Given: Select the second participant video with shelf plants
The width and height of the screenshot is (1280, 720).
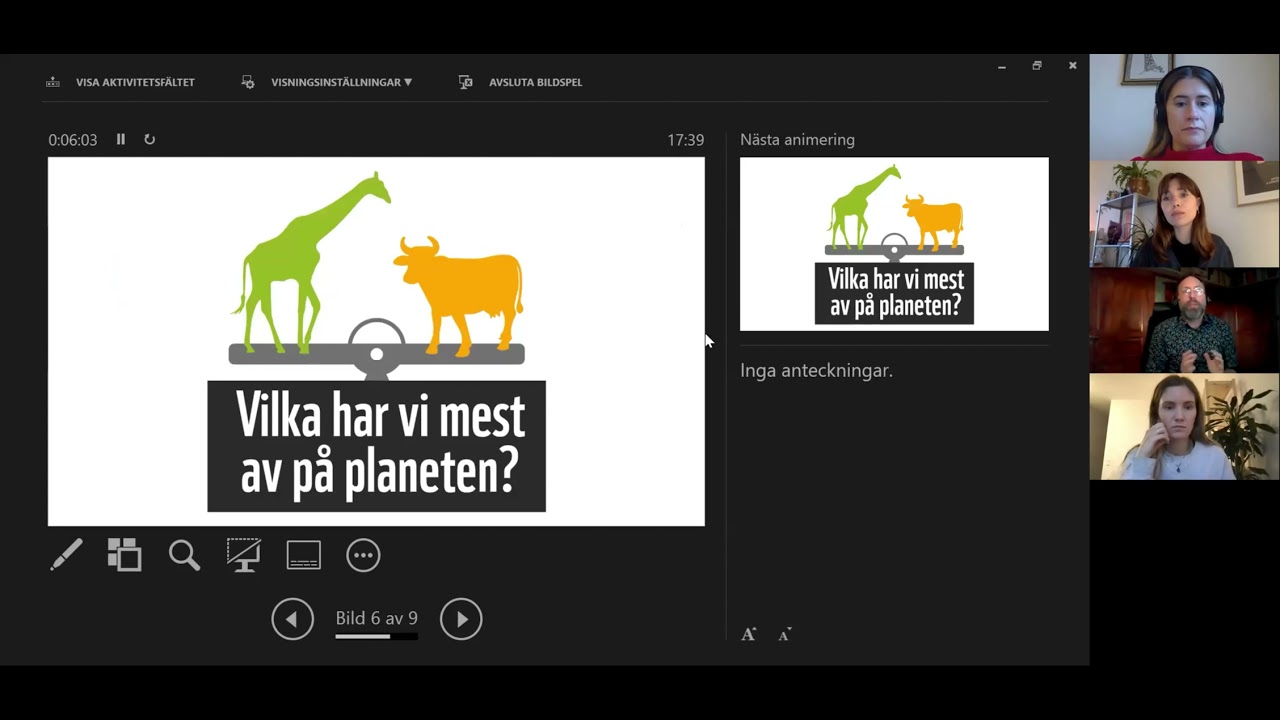Looking at the screenshot, I should [1184, 214].
